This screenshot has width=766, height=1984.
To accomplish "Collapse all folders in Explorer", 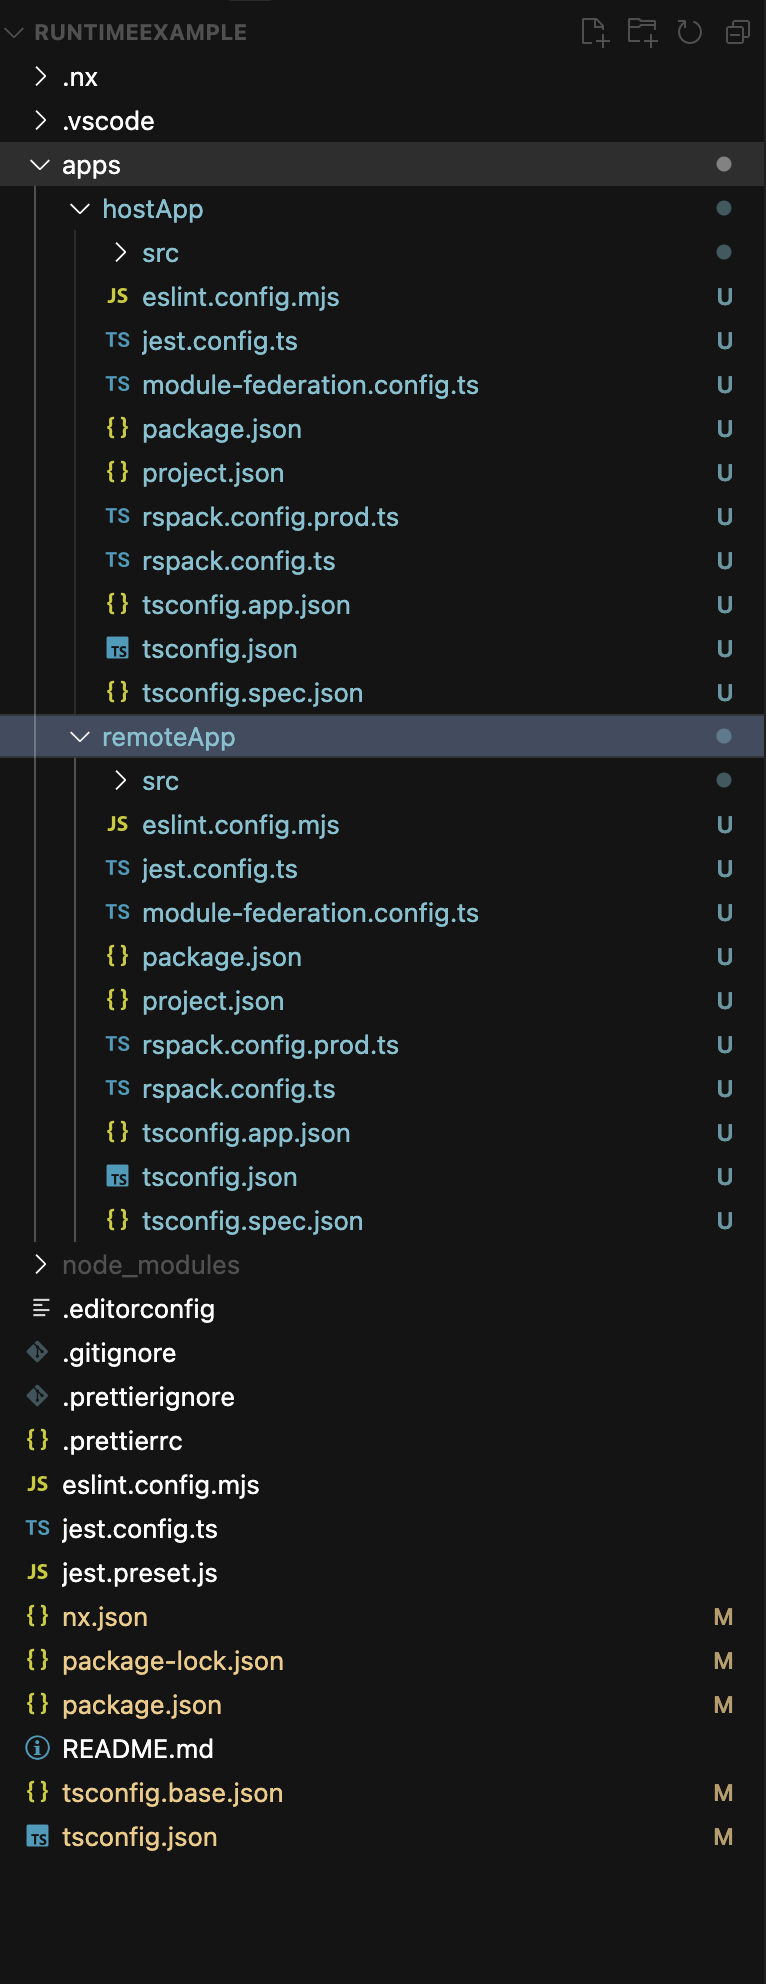I will pos(738,32).
